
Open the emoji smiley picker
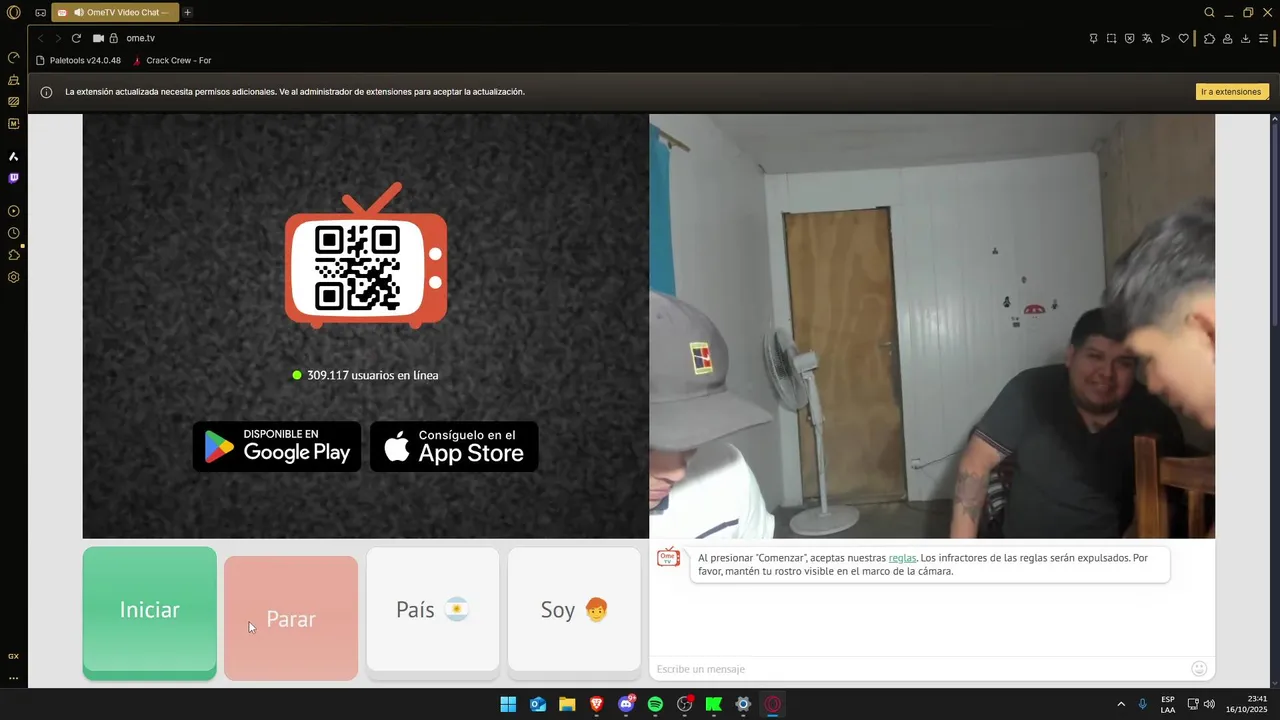[1199, 668]
